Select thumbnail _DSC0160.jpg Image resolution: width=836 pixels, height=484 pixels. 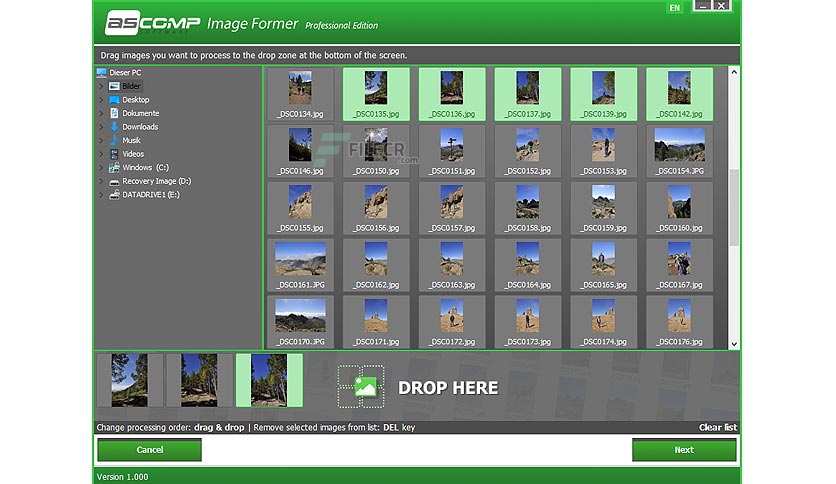tap(679, 208)
